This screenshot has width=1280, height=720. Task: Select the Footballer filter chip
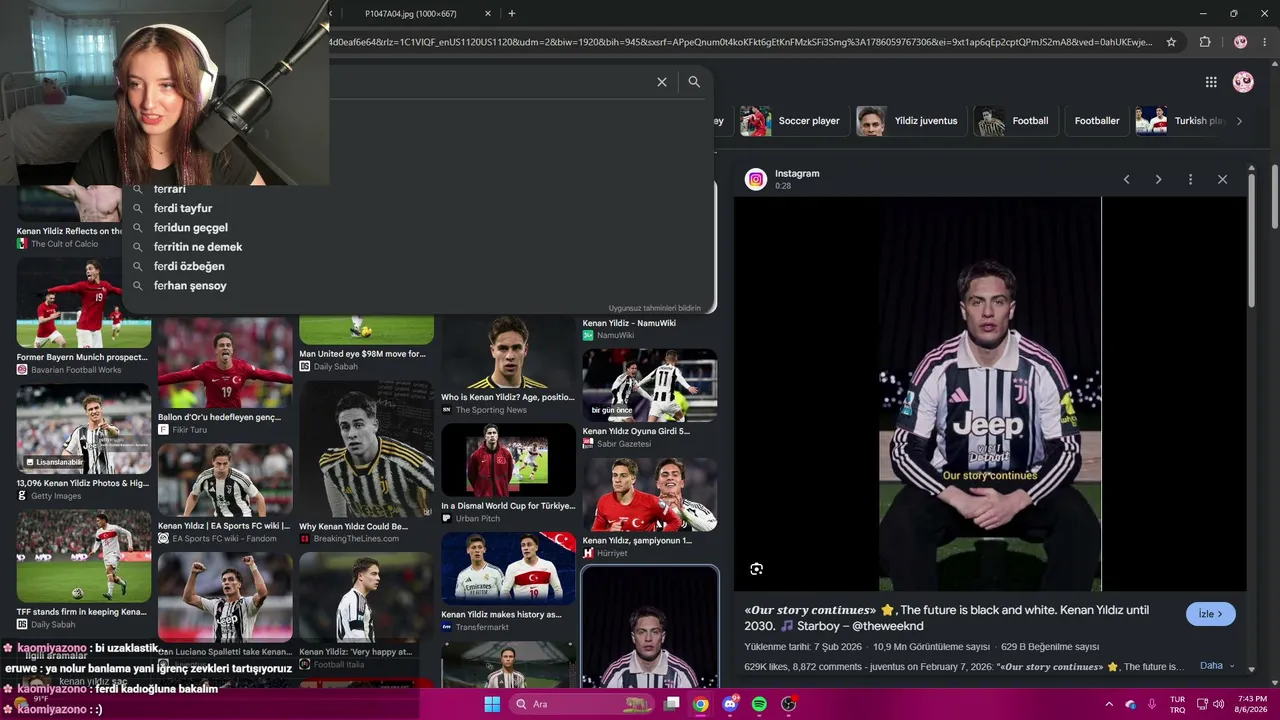[x=1097, y=121]
